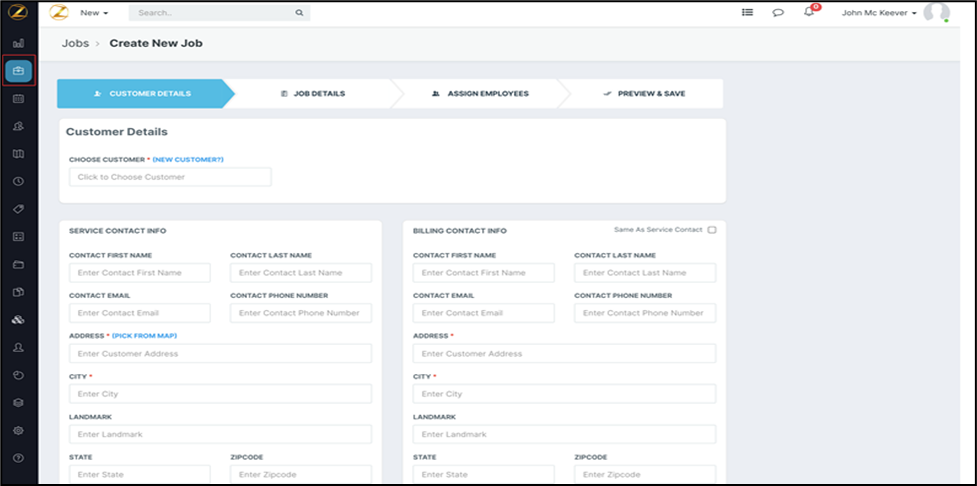Go to the Assign Employees step
Image resolution: width=977 pixels, height=486 pixels.
click(x=479, y=93)
